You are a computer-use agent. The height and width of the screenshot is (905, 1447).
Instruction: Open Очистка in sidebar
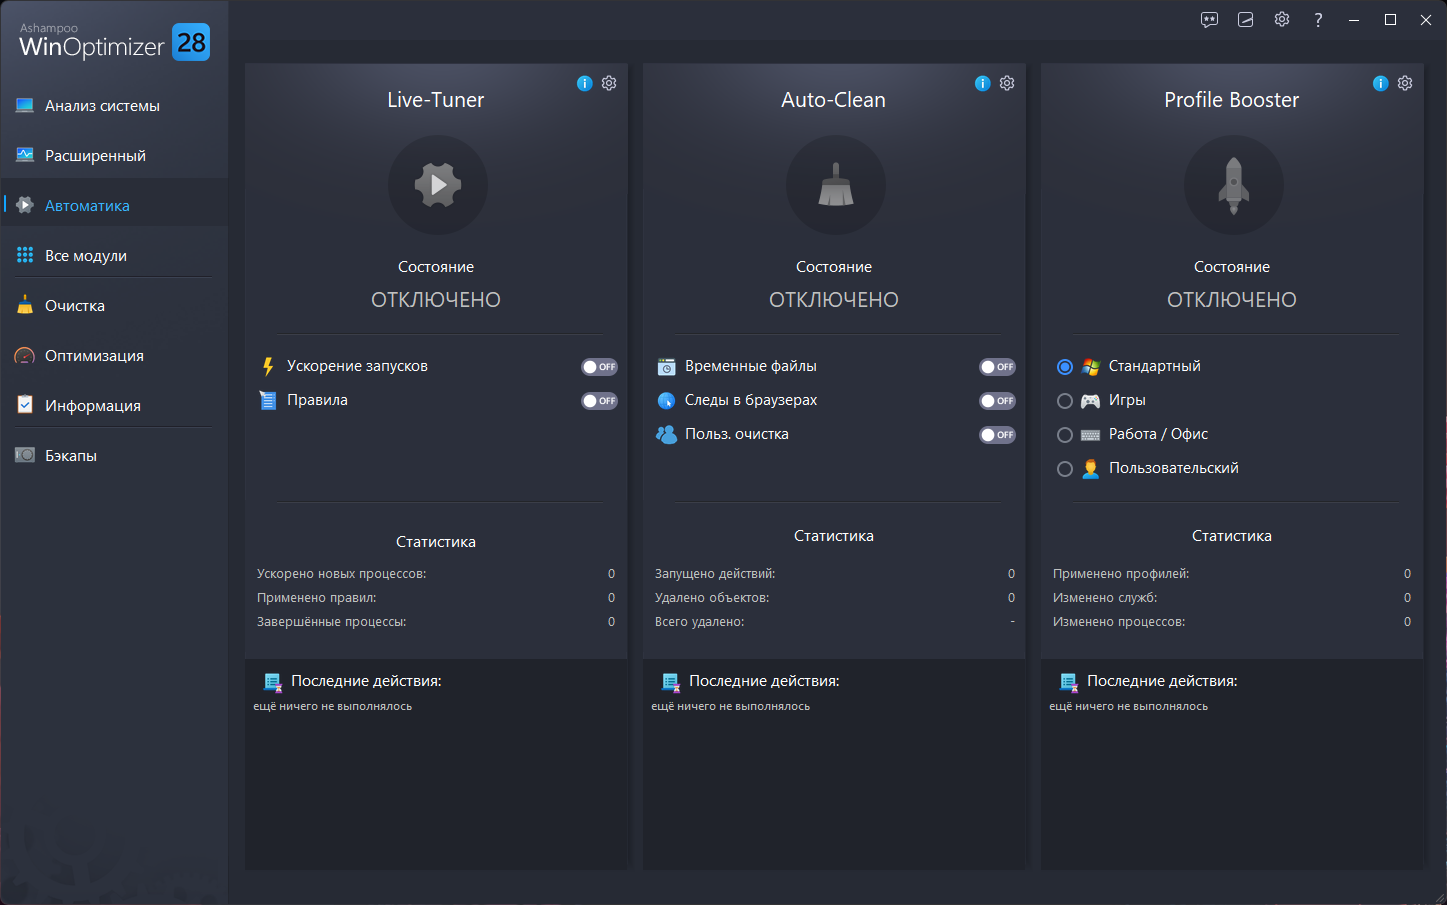114,306
